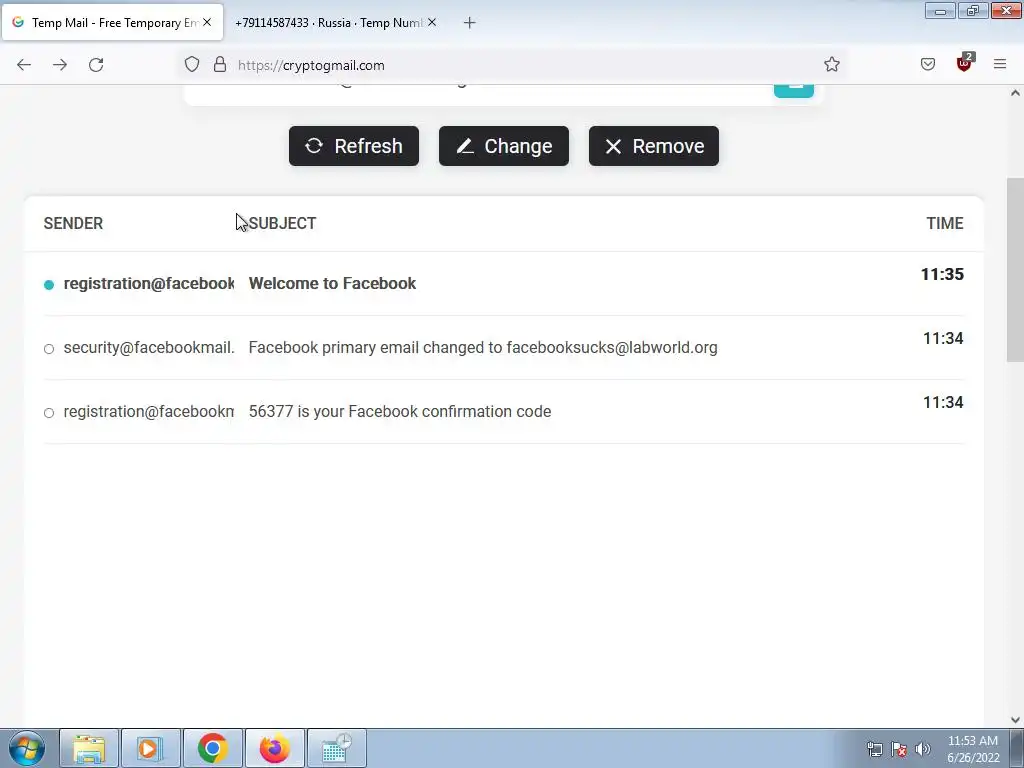Open the Welcome to Facebook email
The width and height of the screenshot is (1024, 768).
pos(504,283)
